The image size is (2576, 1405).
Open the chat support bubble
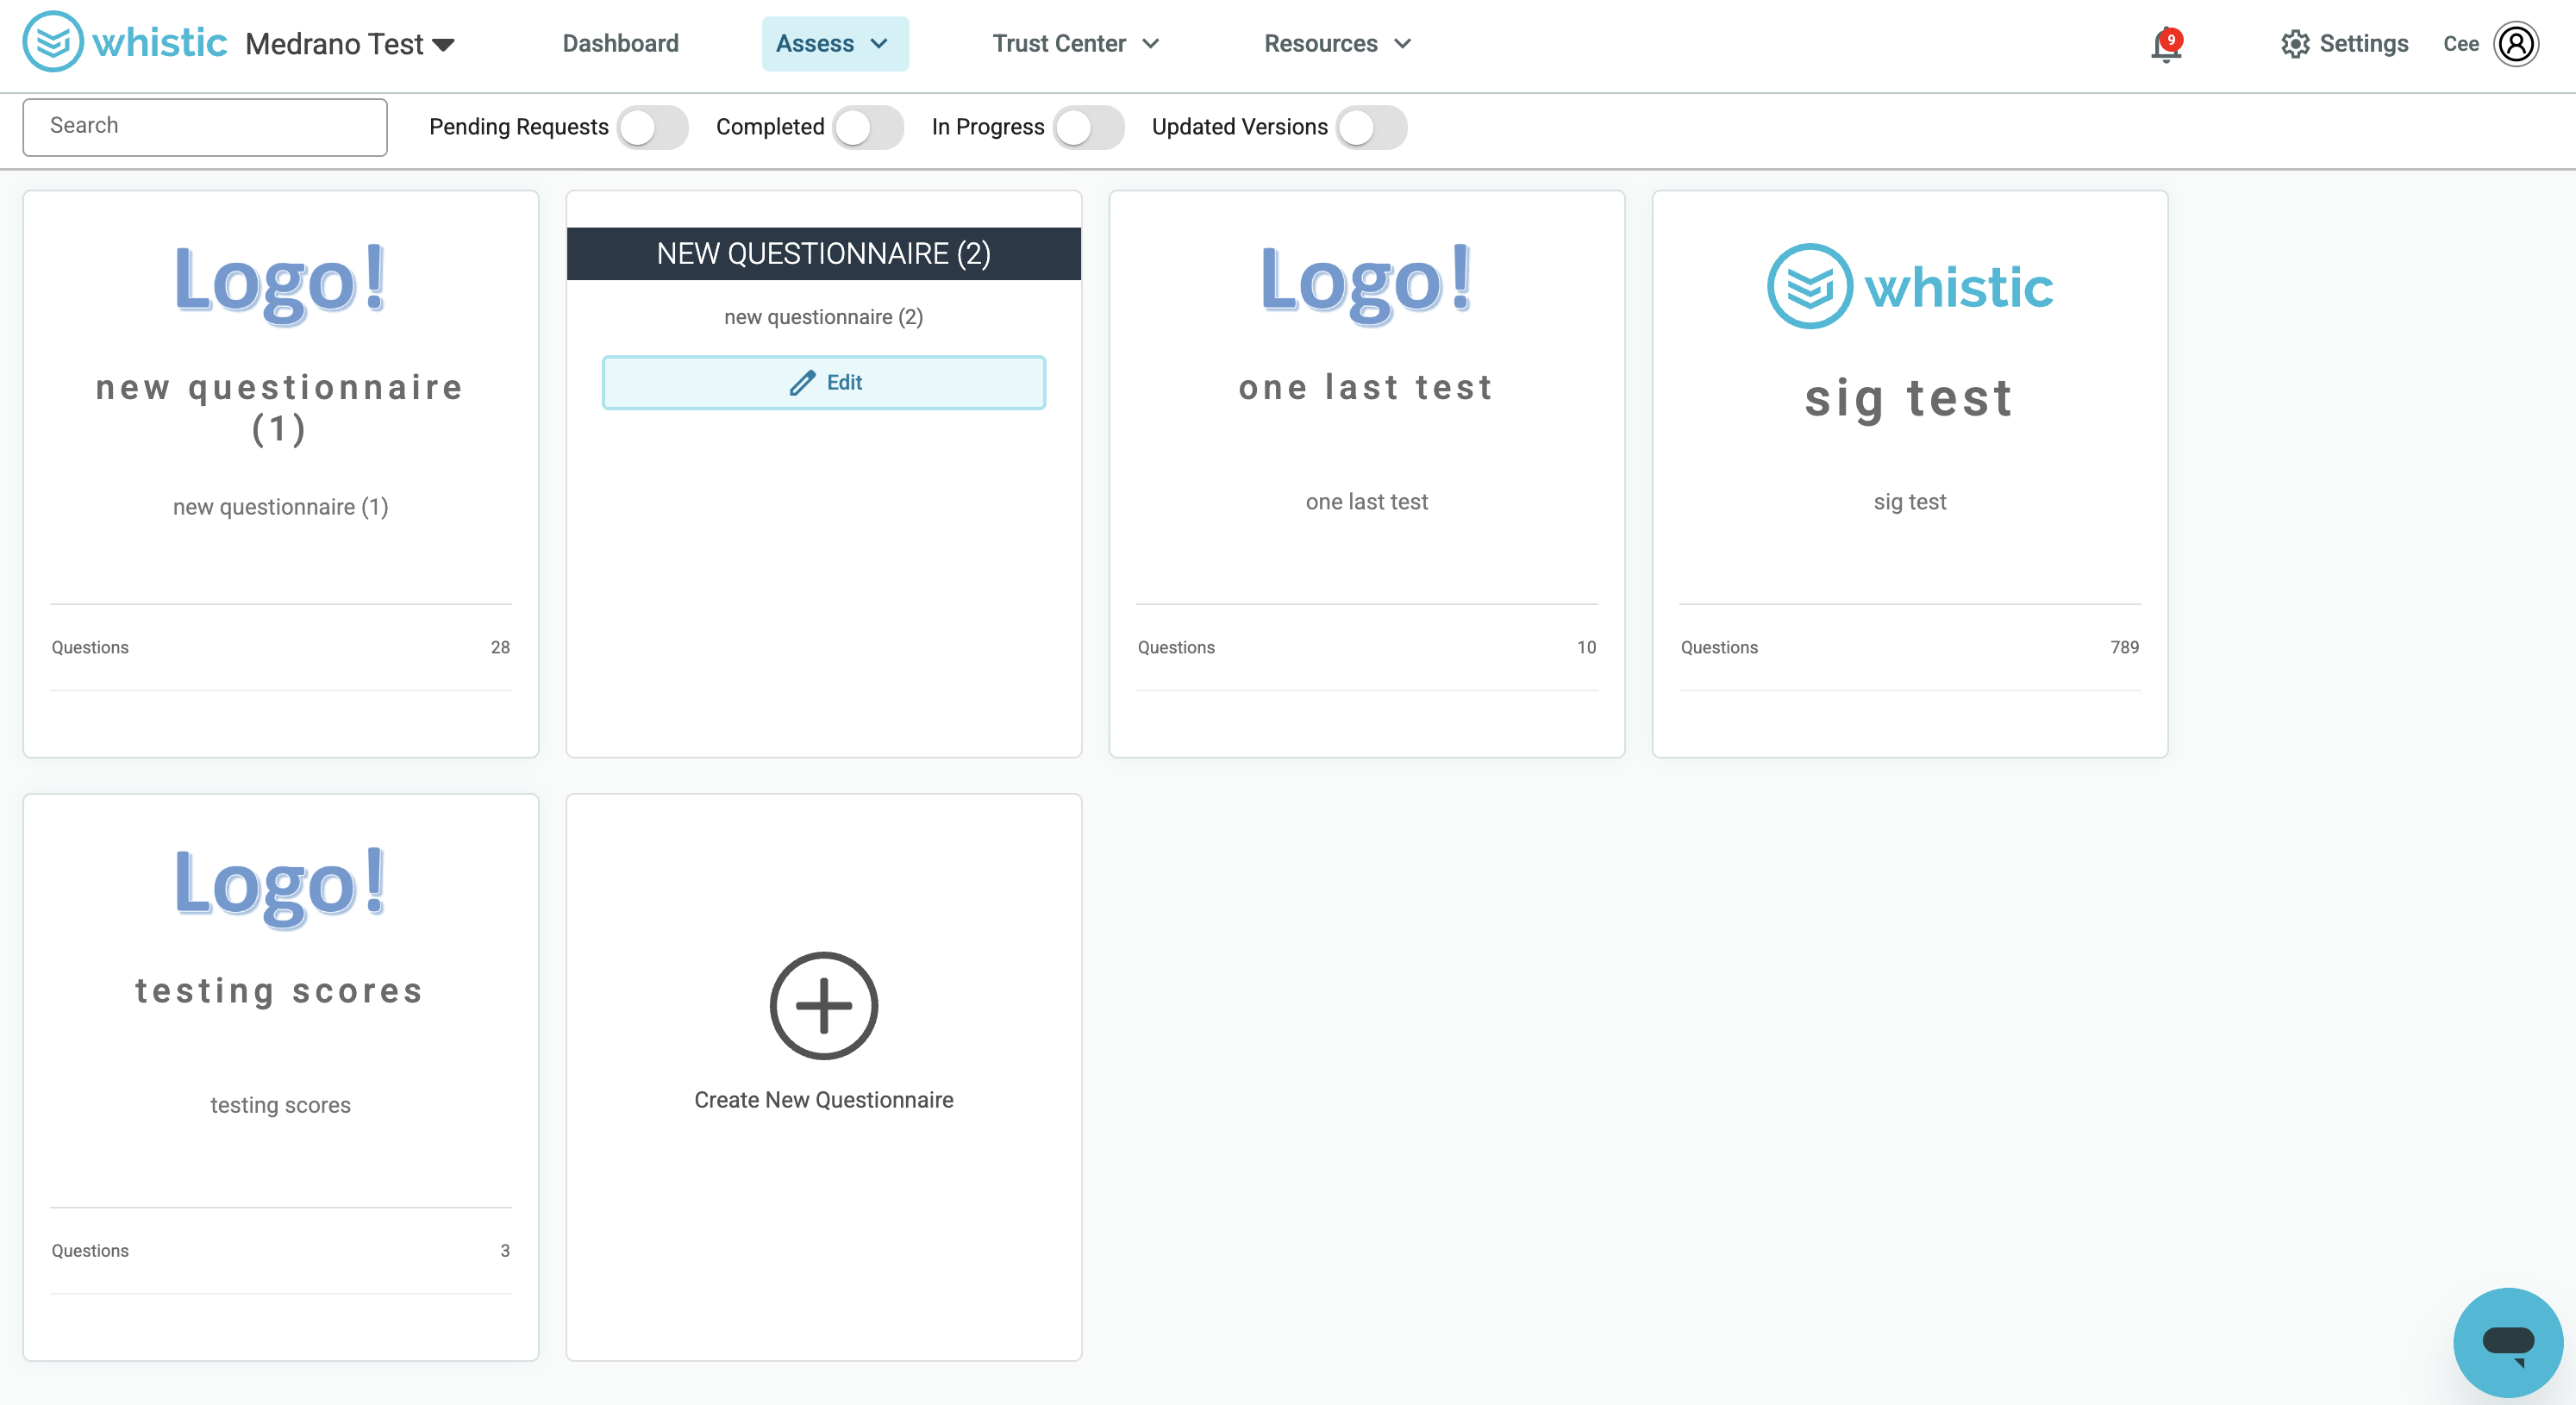2508,1342
